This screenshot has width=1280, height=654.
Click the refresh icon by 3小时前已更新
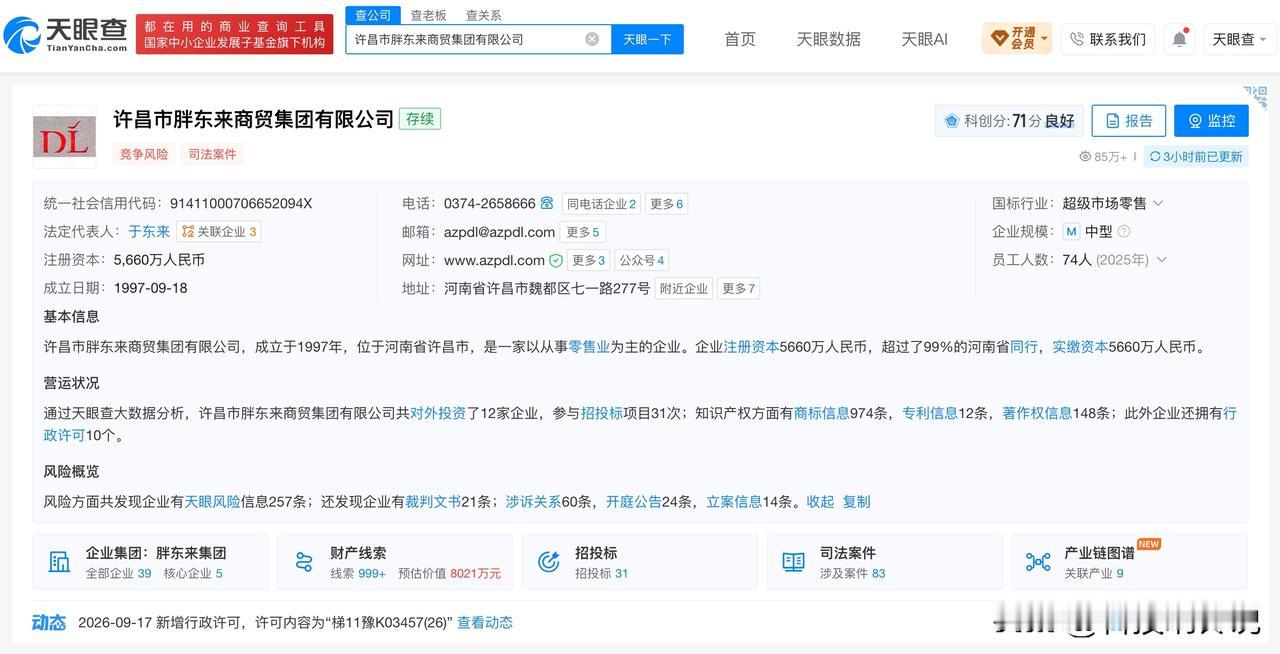pos(1155,157)
